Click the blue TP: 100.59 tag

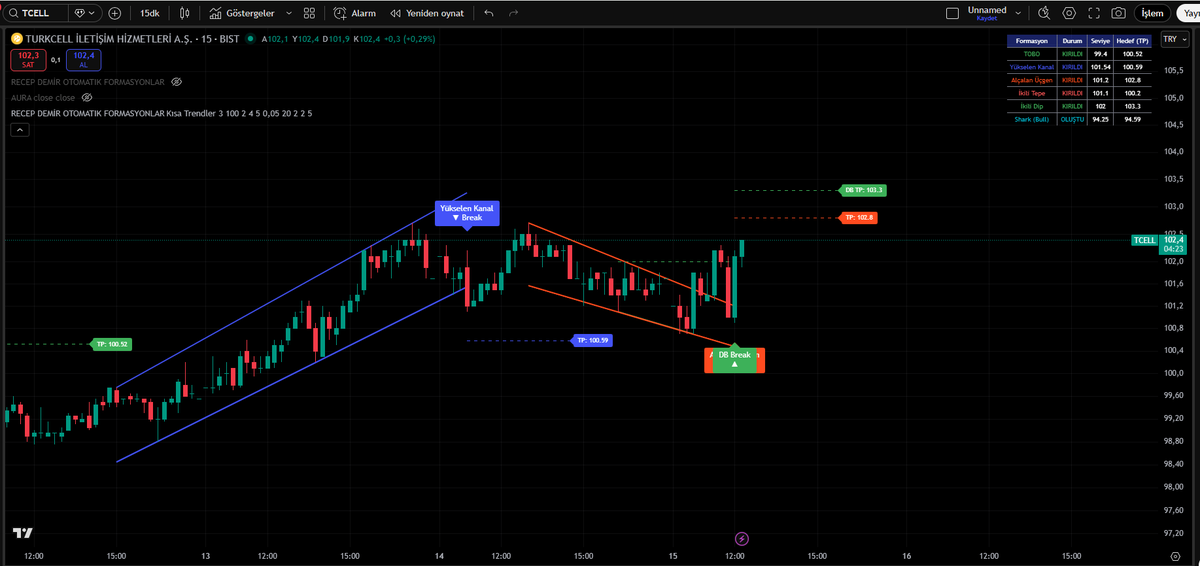click(x=591, y=341)
